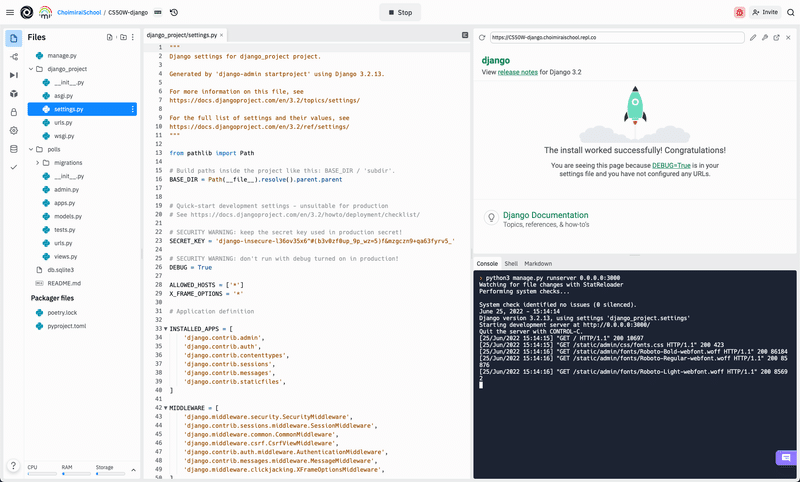Open the version history icon
Viewport: 800px width, 482px height.
174,12
